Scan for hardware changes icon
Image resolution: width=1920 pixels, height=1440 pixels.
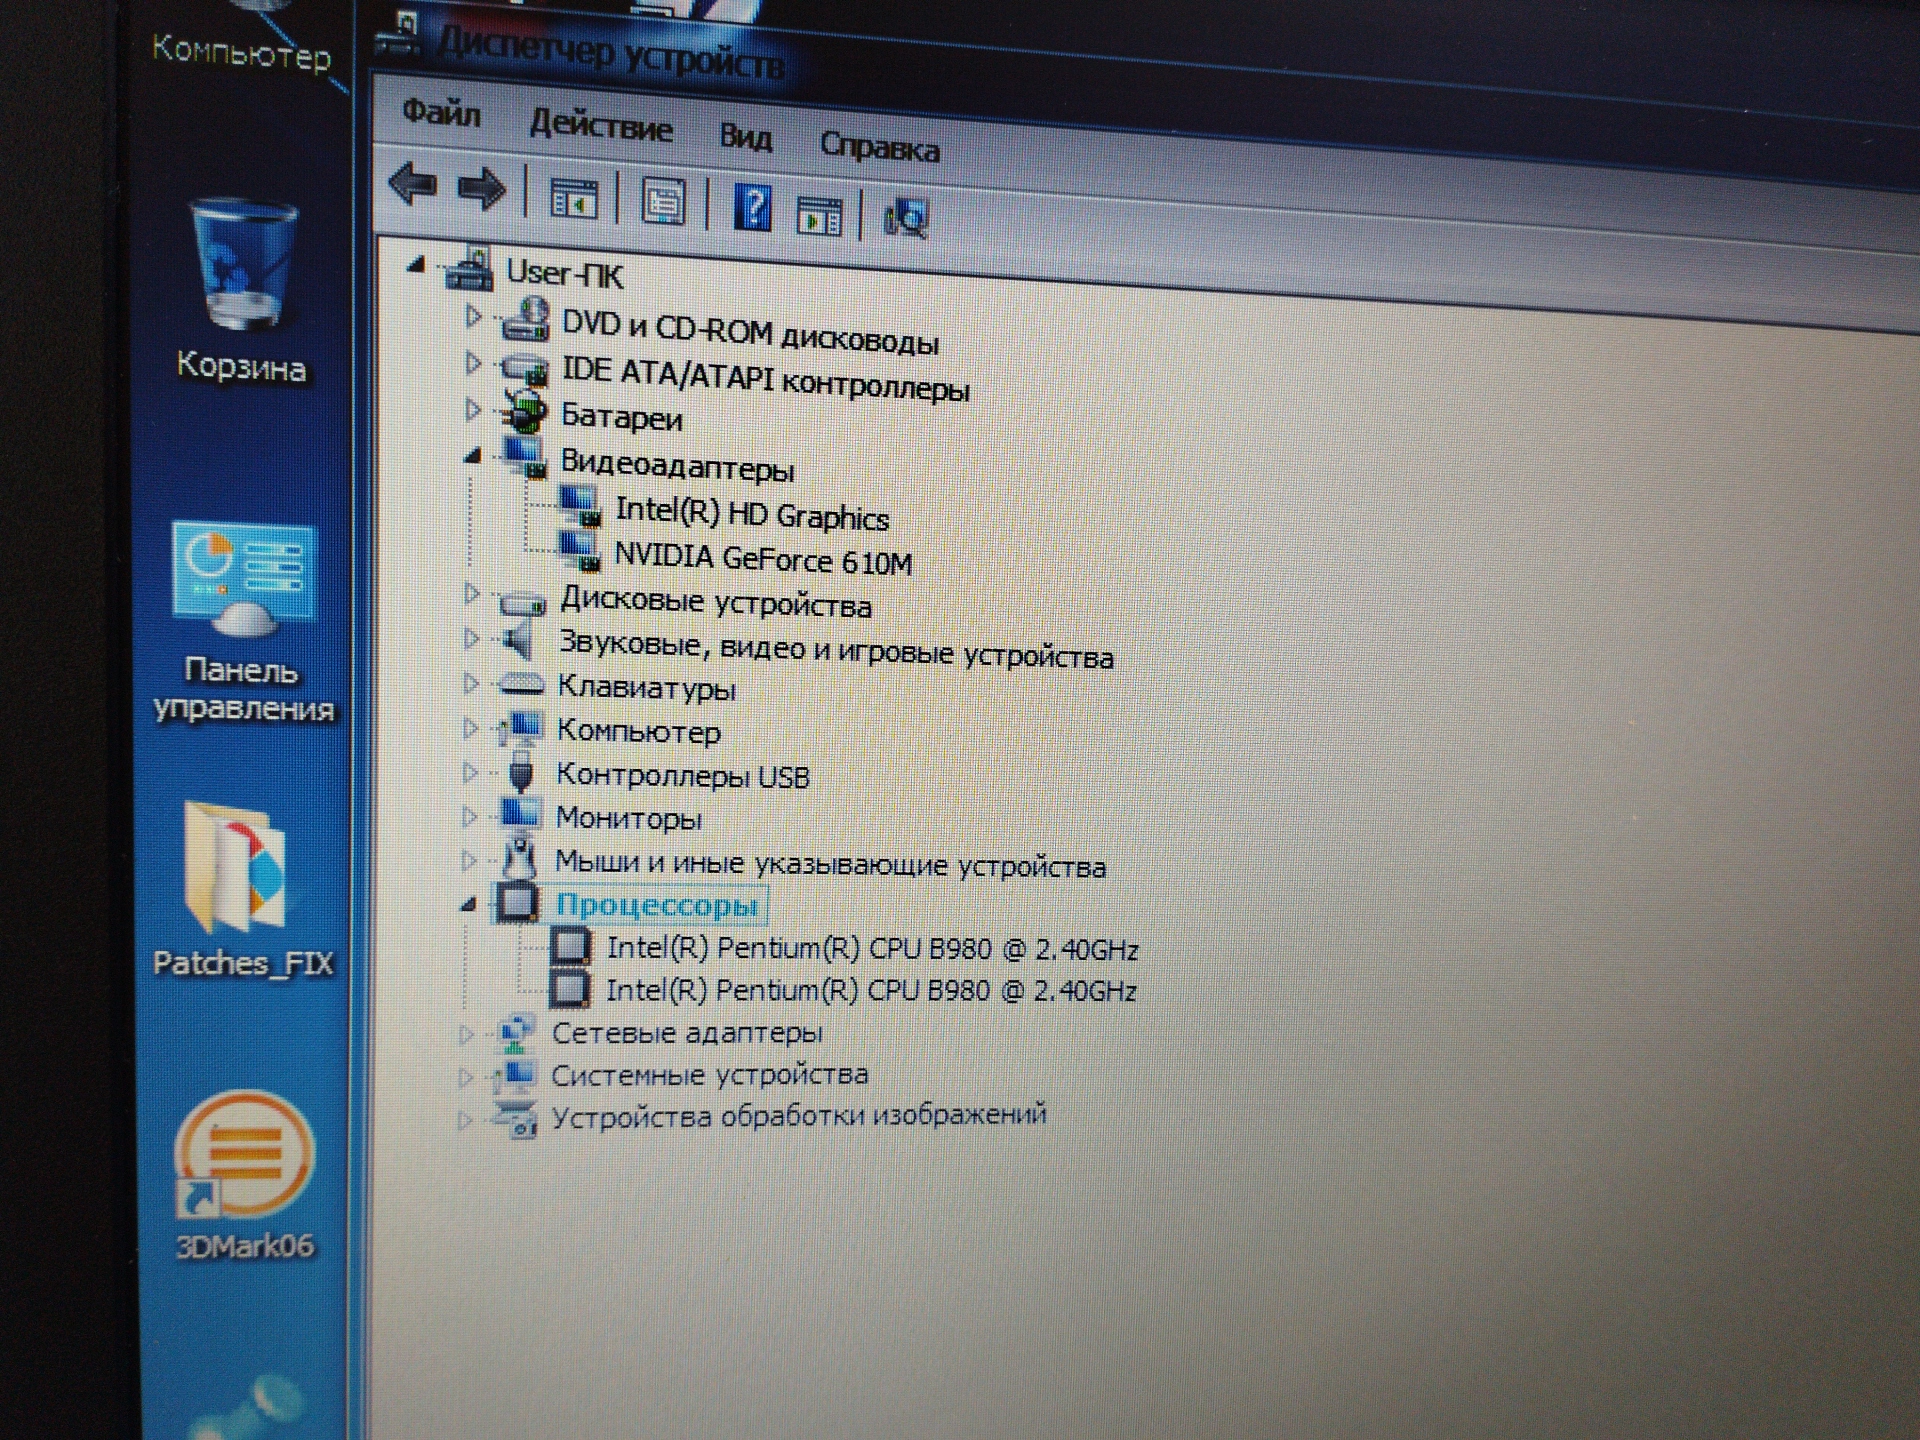click(x=906, y=218)
